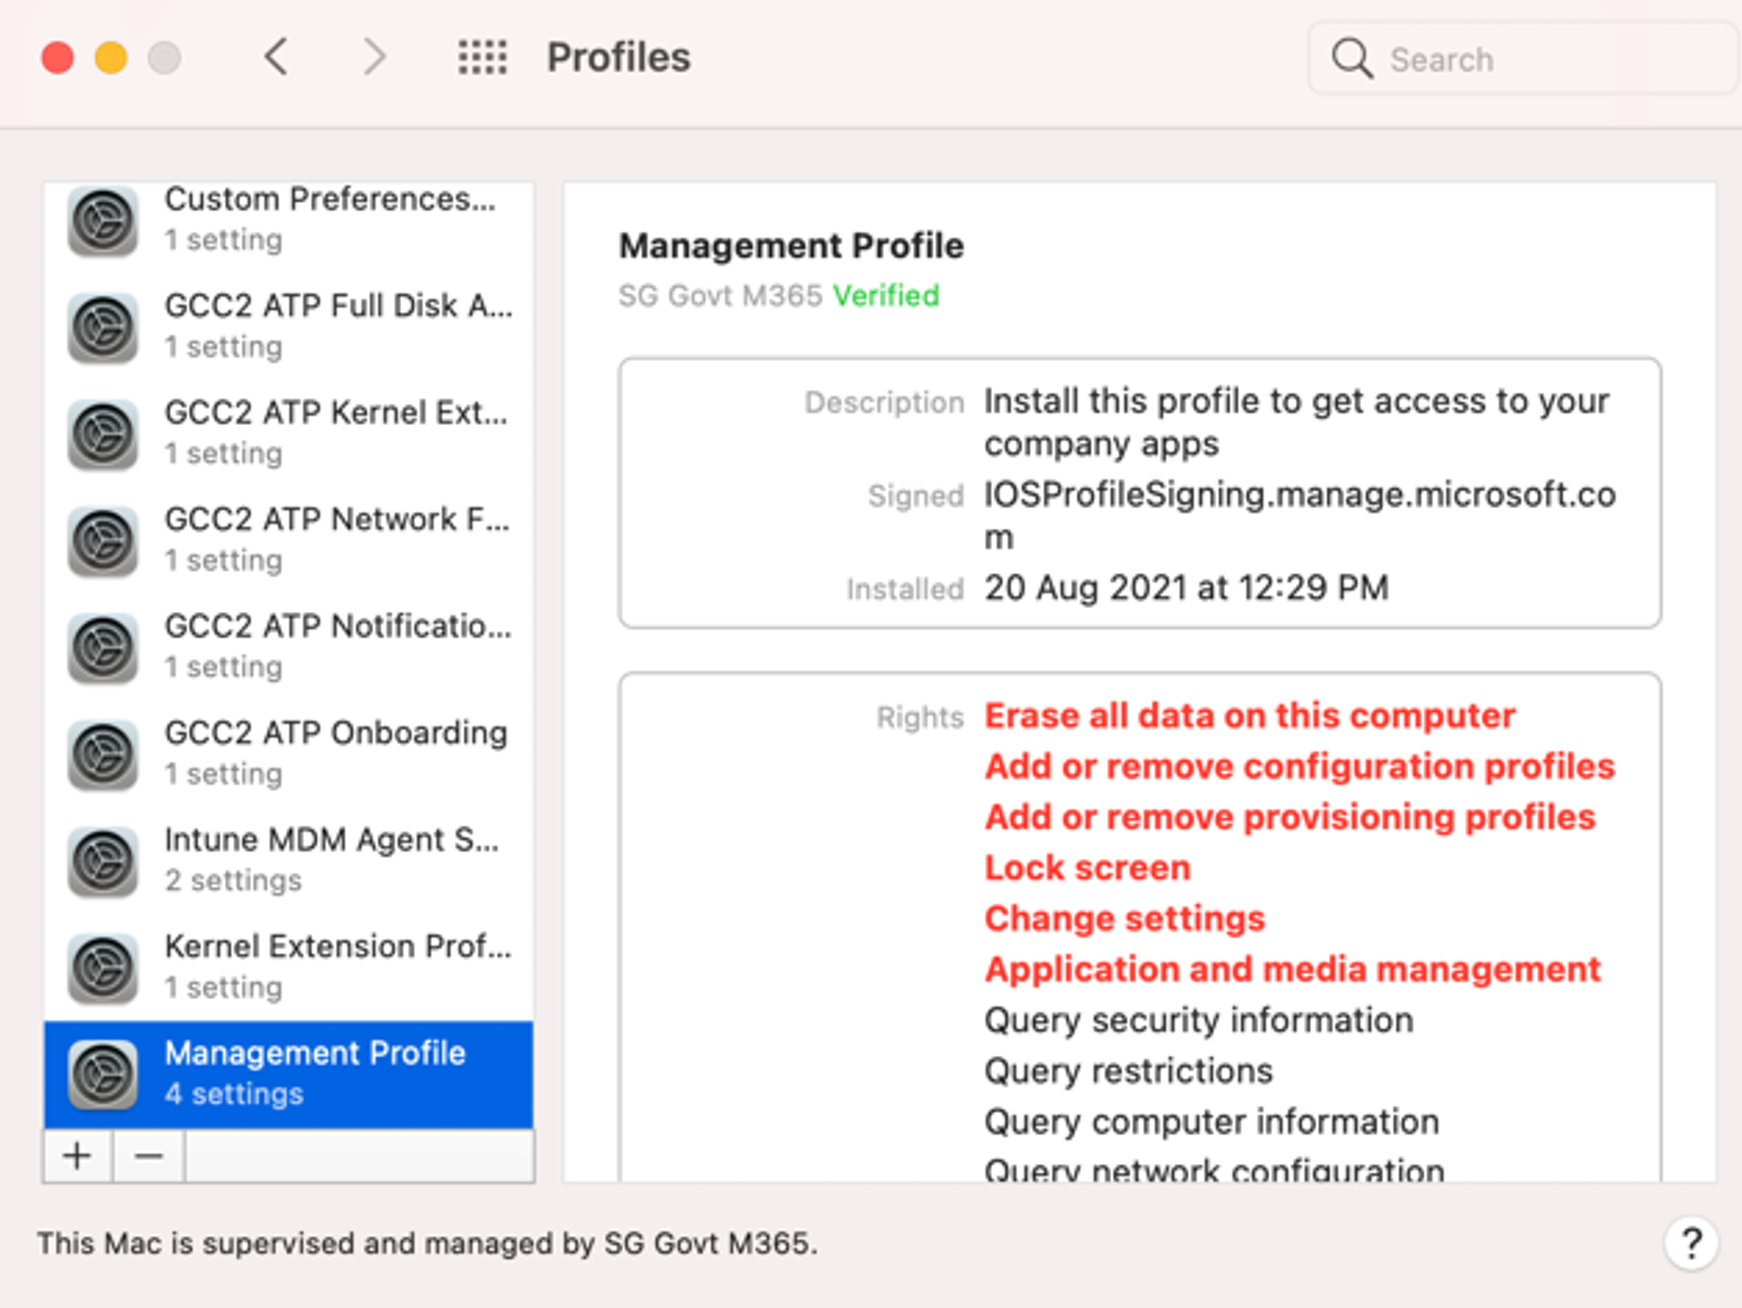This screenshot has height=1308, width=1742.
Task: Click the GCC2 ATP Onboarding profile icon
Action: tap(103, 753)
